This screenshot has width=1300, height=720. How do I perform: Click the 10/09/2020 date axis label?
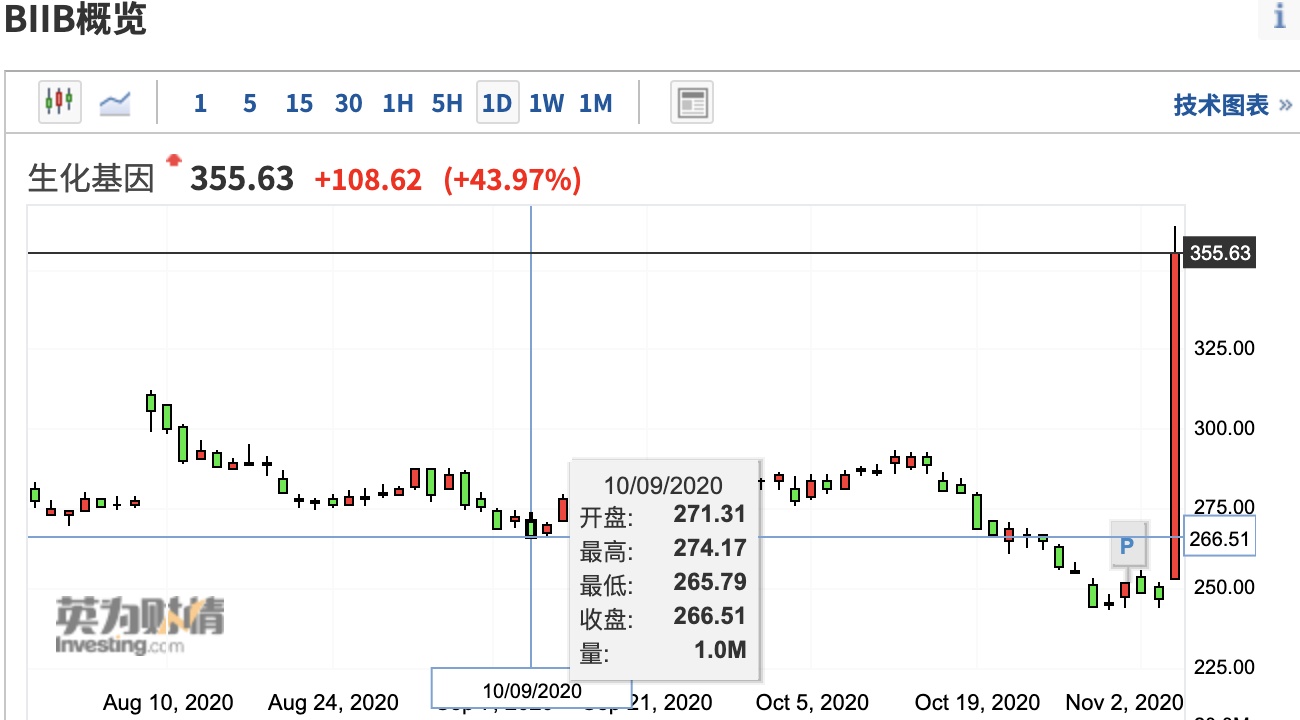pyautogui.click(x=531, y=690)
